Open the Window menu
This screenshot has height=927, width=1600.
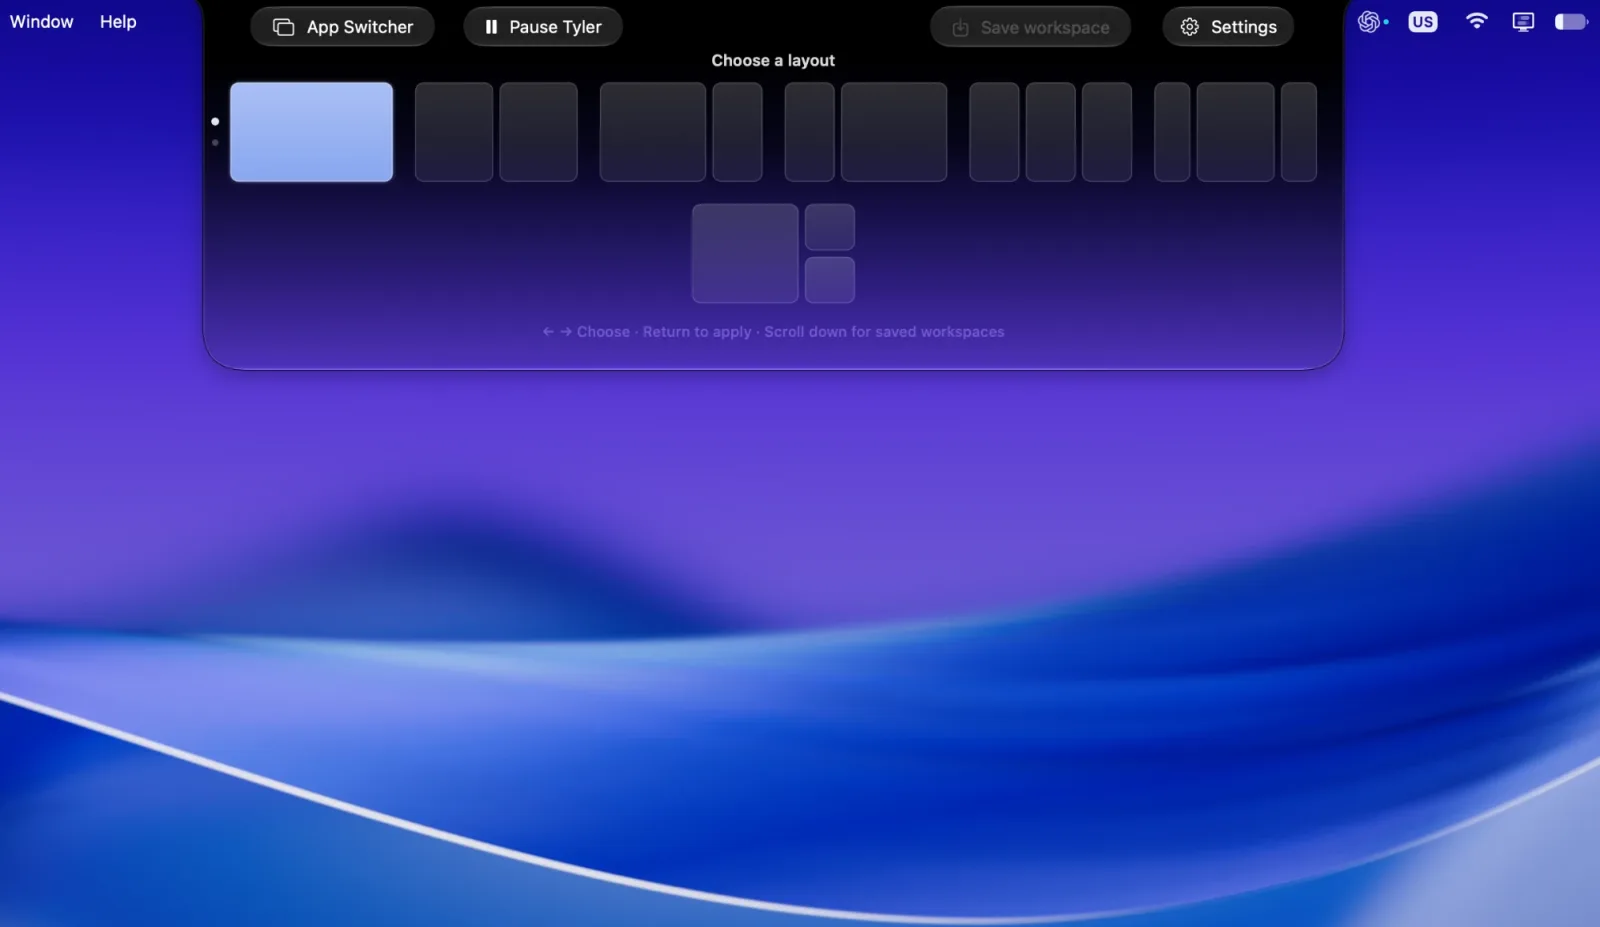point(41,21)
